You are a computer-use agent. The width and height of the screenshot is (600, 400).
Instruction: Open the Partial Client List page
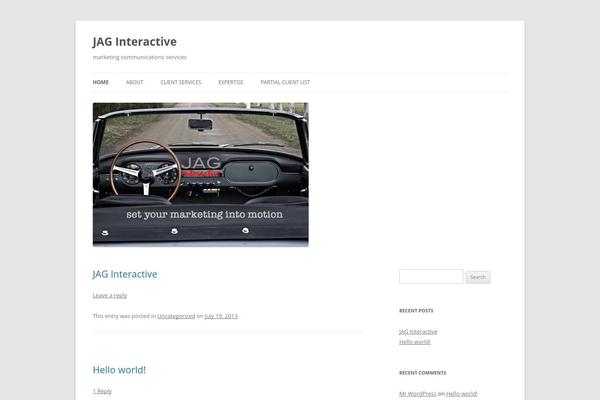285,82
